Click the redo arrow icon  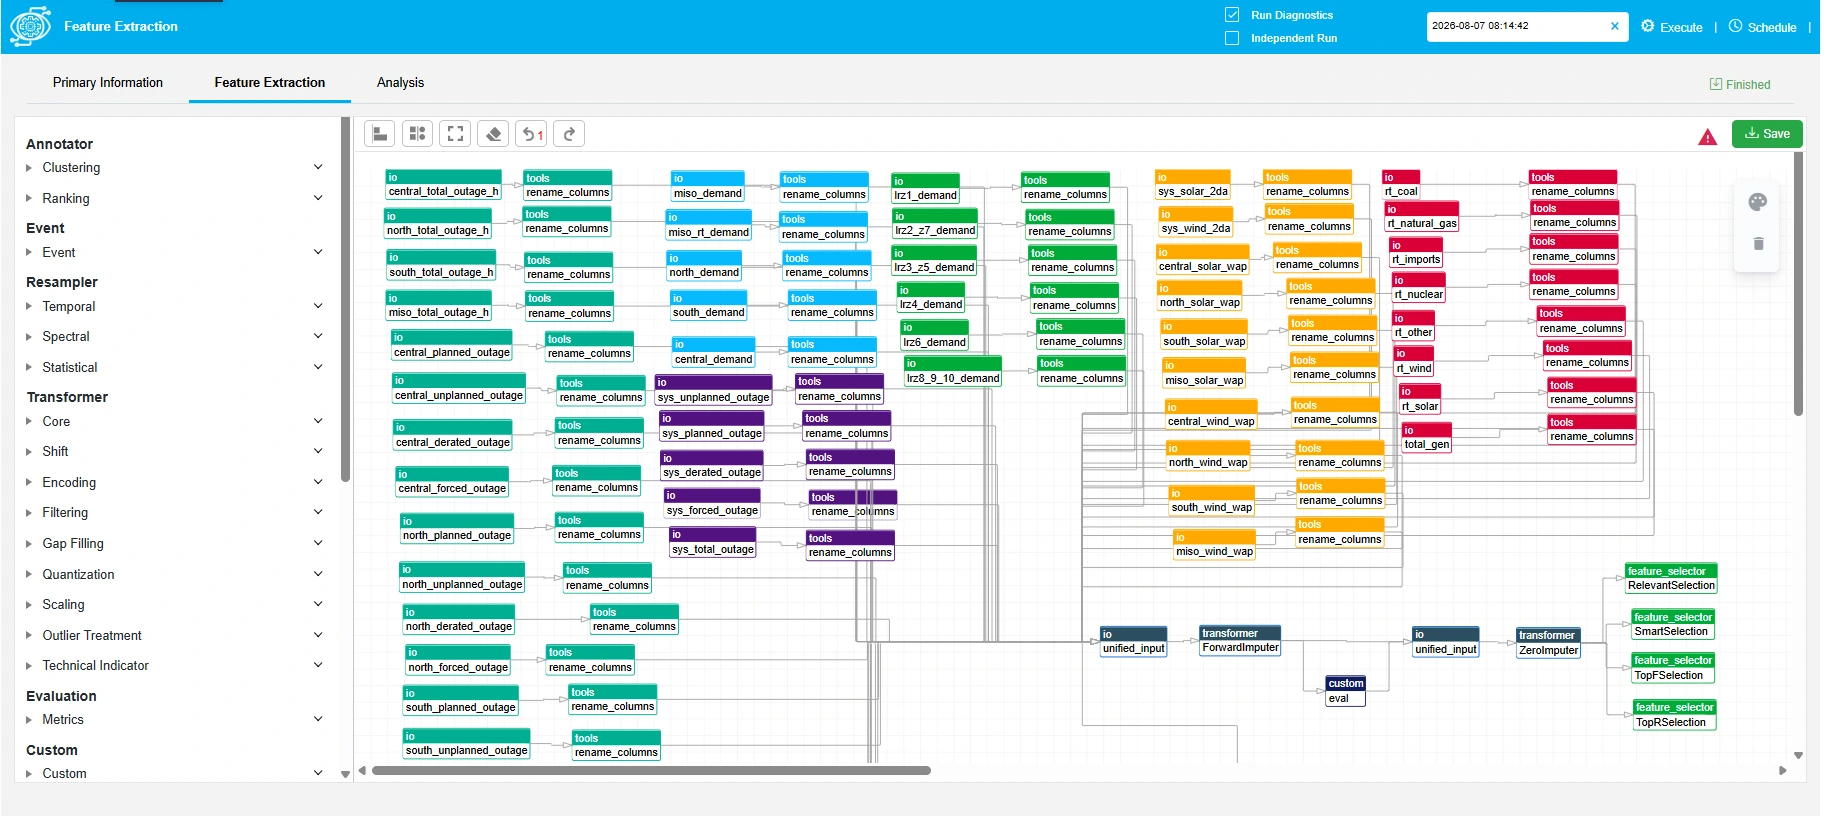point(570,134)
